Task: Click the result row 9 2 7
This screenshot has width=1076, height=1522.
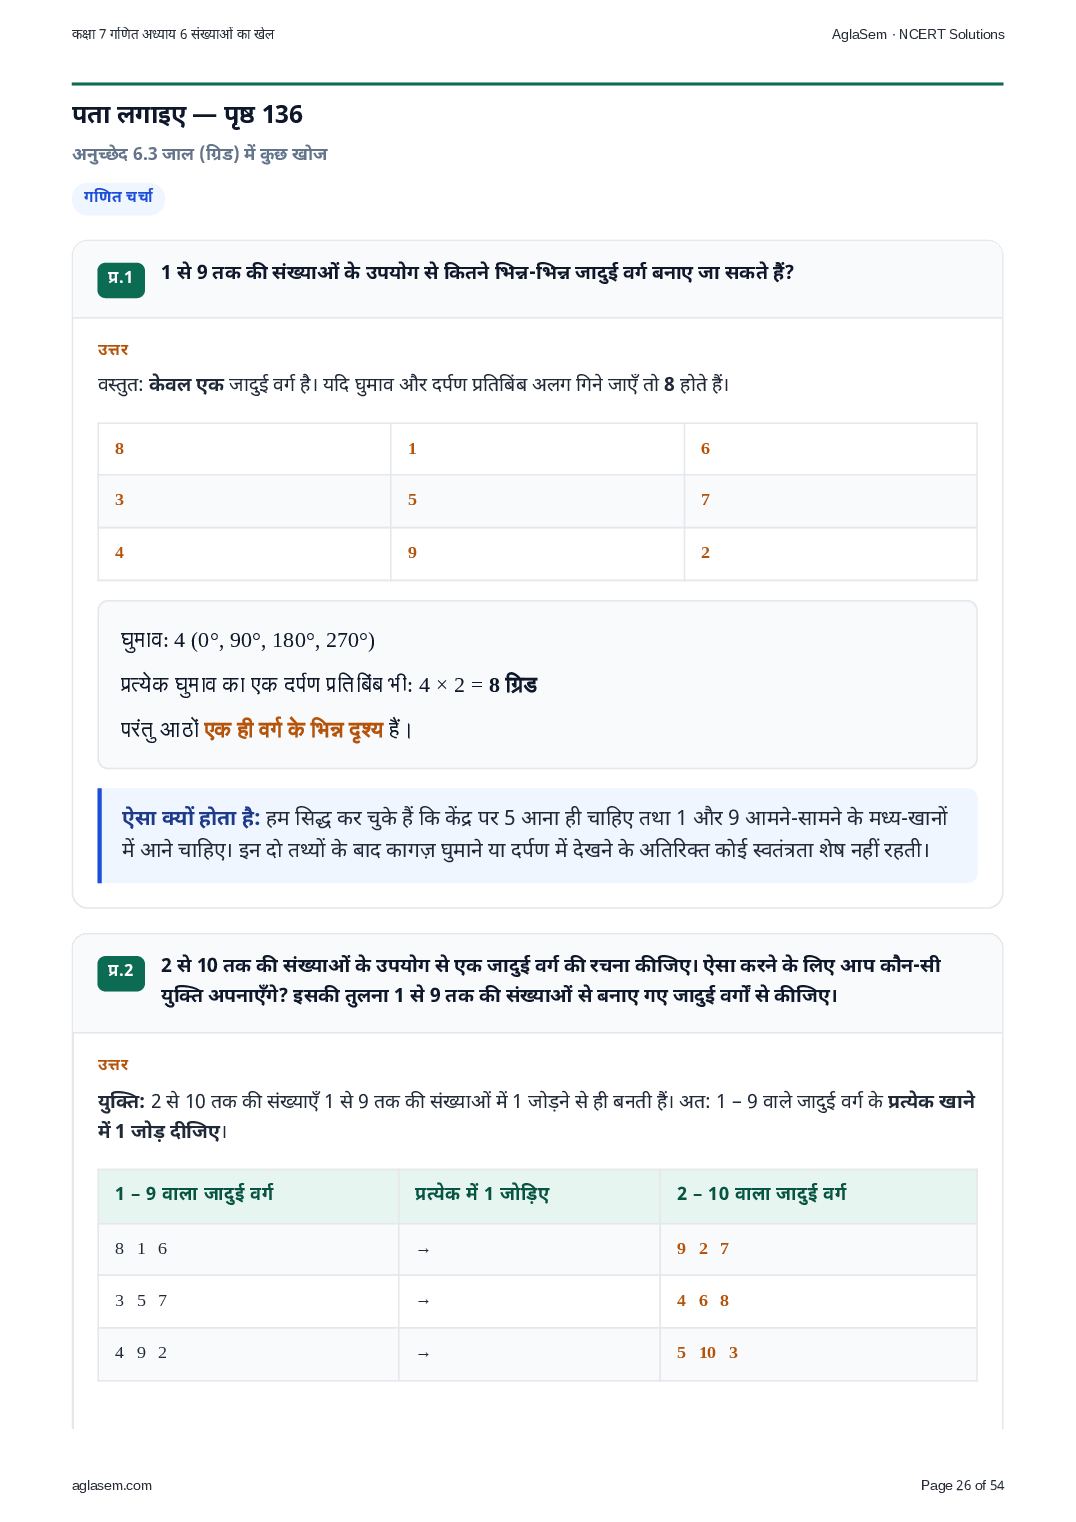Action: (x=703, y=1249)
